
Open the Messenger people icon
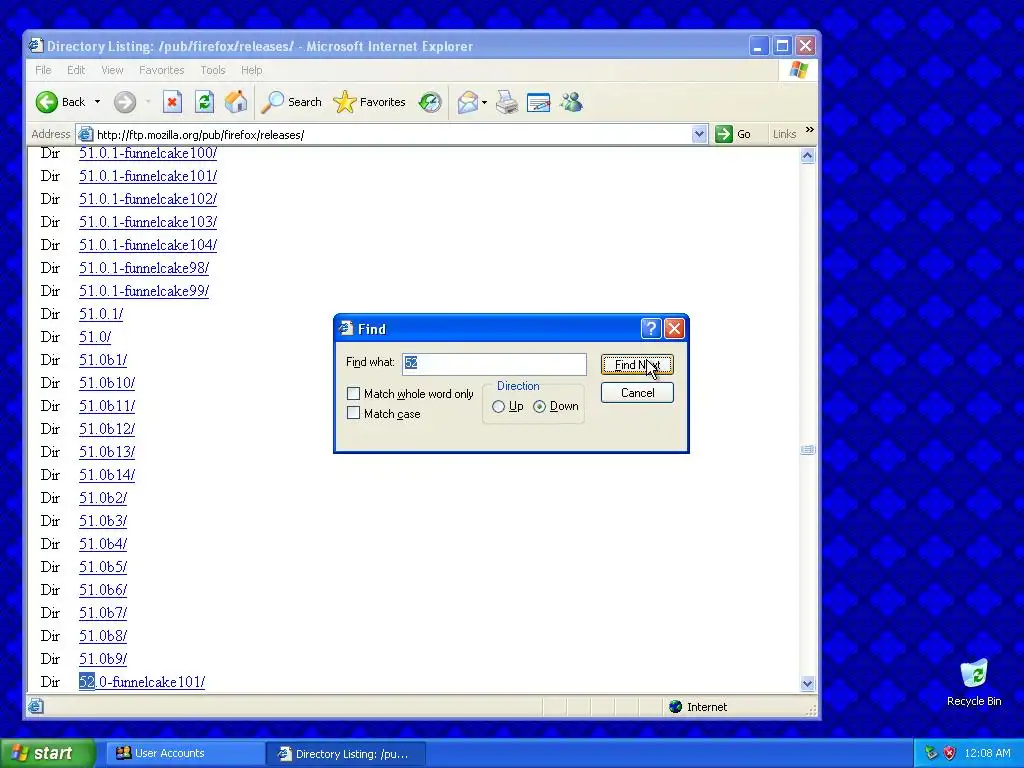point(571,102)
